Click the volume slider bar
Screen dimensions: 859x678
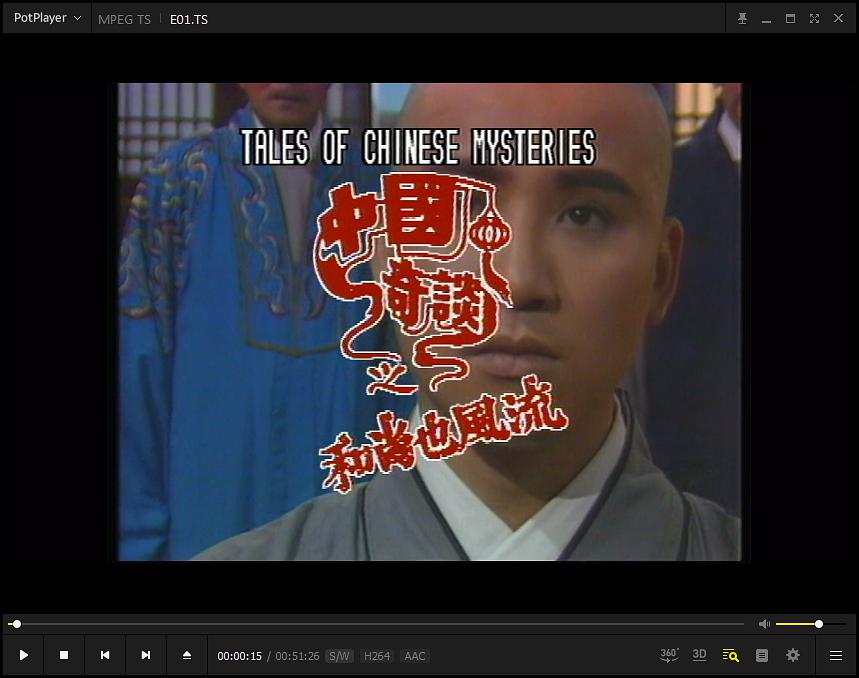pos(811,624)
